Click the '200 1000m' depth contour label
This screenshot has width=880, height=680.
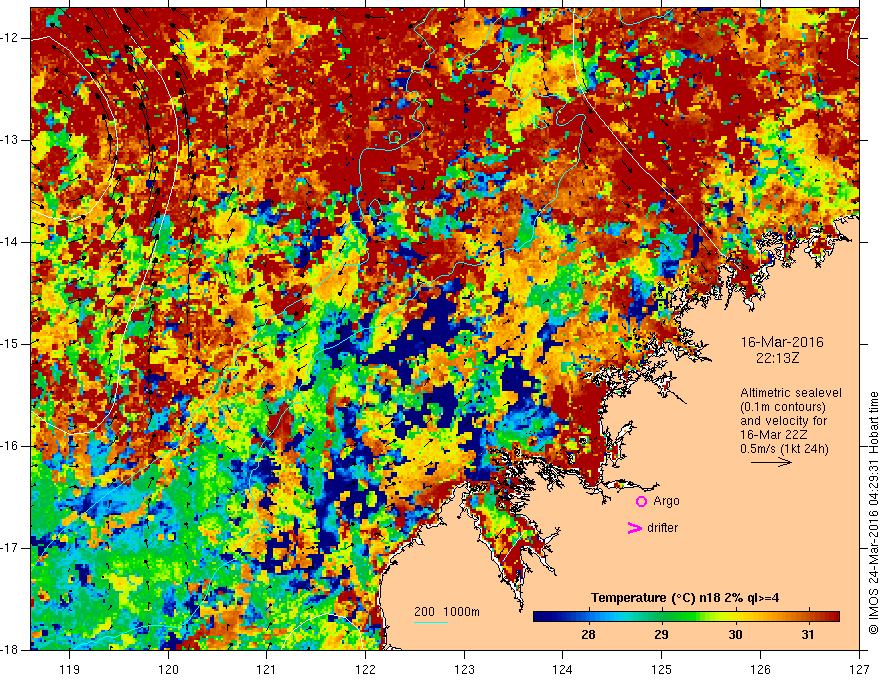[x=447, y=612]
